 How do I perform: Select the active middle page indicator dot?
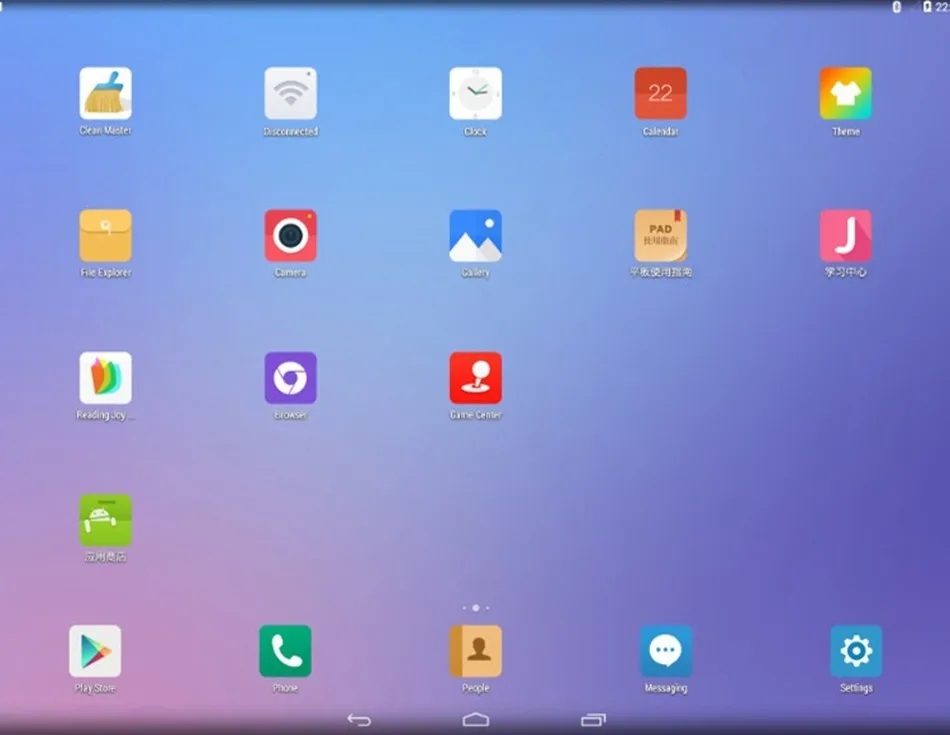click(476, 608)
